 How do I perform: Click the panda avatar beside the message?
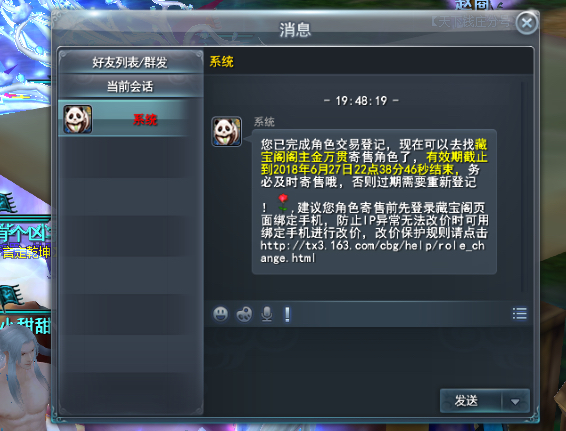pos(226,131)
